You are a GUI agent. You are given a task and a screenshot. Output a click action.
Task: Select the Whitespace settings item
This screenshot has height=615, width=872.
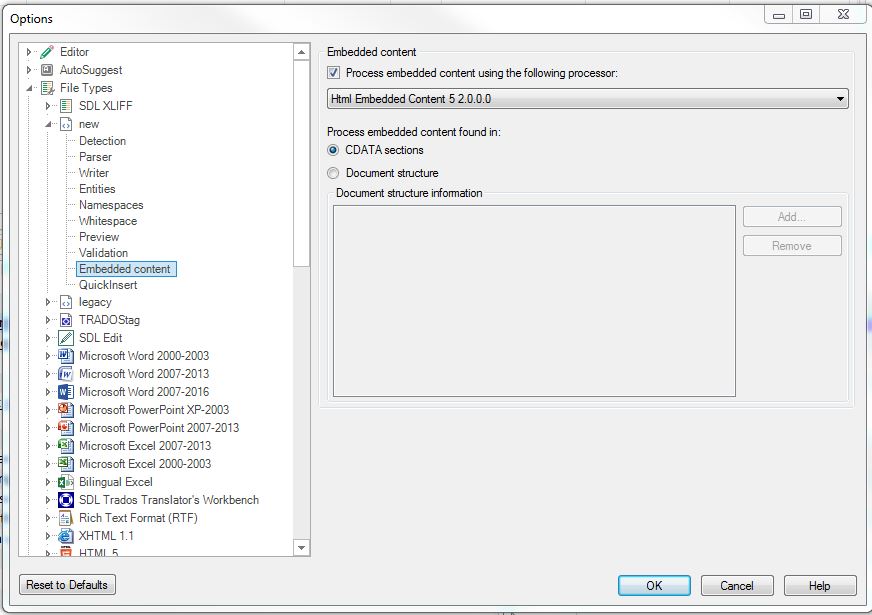tap(107, 221)
